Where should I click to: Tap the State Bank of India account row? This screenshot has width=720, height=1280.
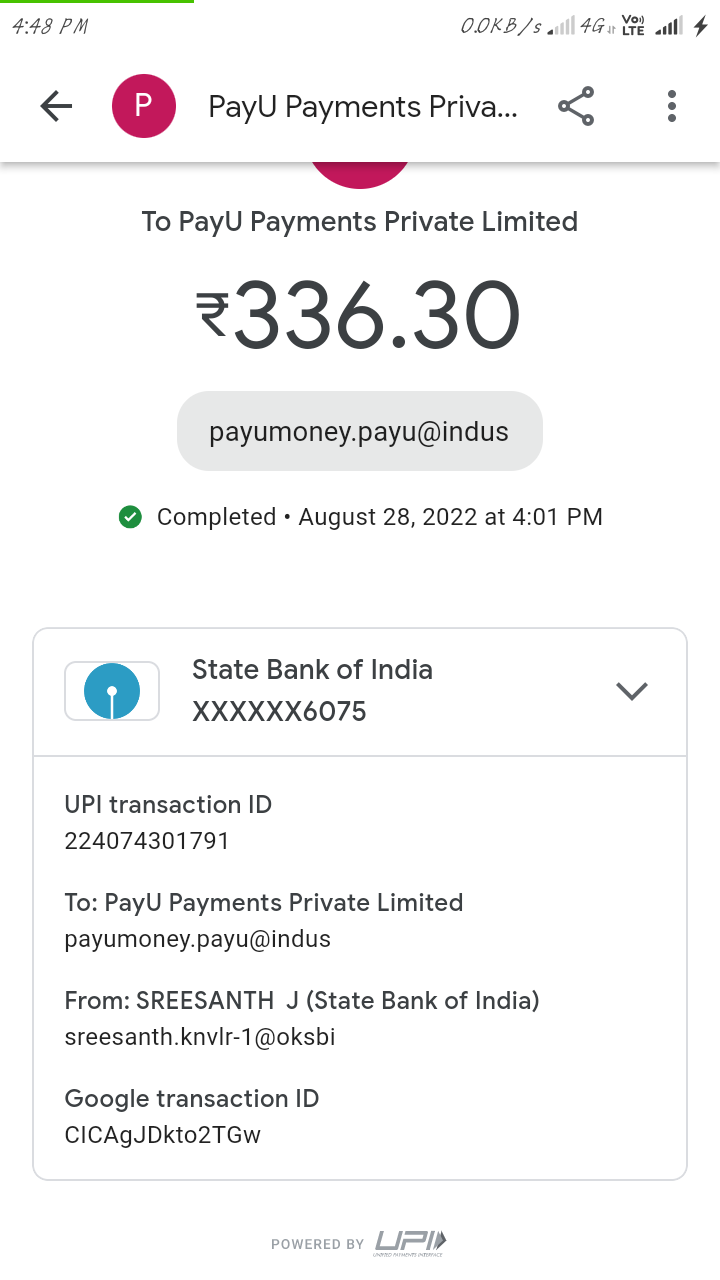tap(360, 691)
